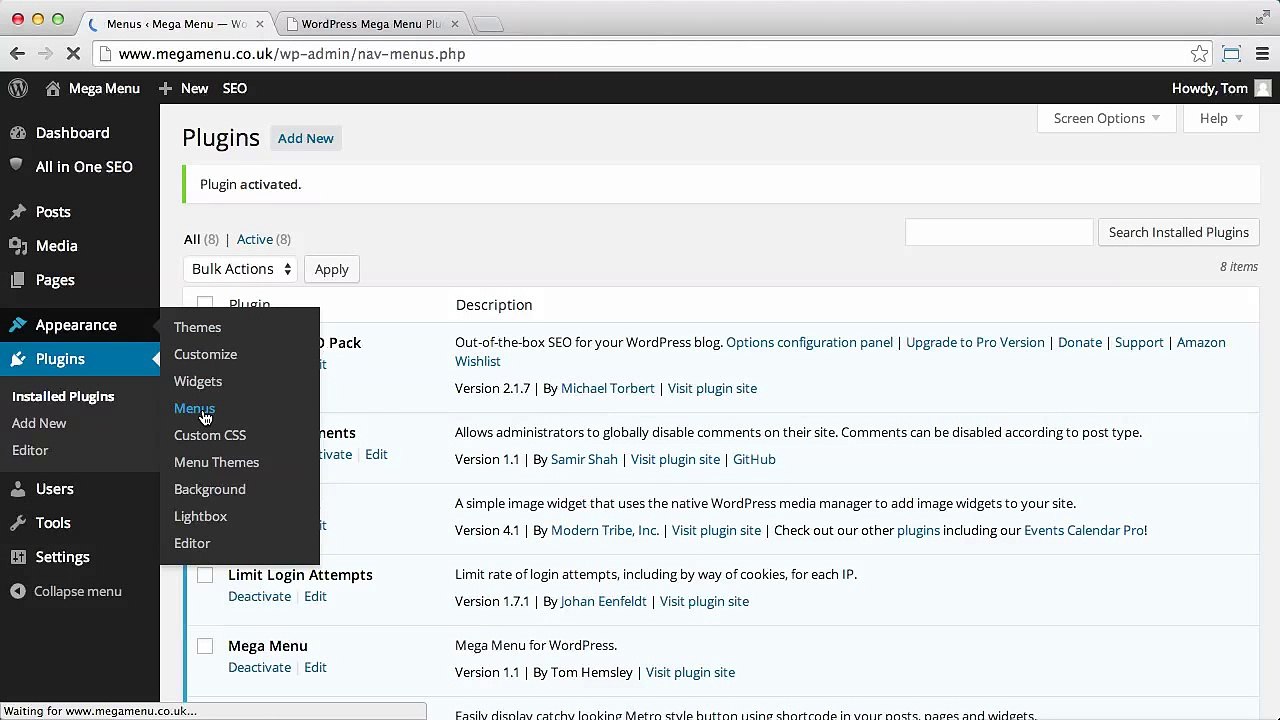Click the Apply button
The height and width of the screenshot is (720, 1280).
[332, 269]
